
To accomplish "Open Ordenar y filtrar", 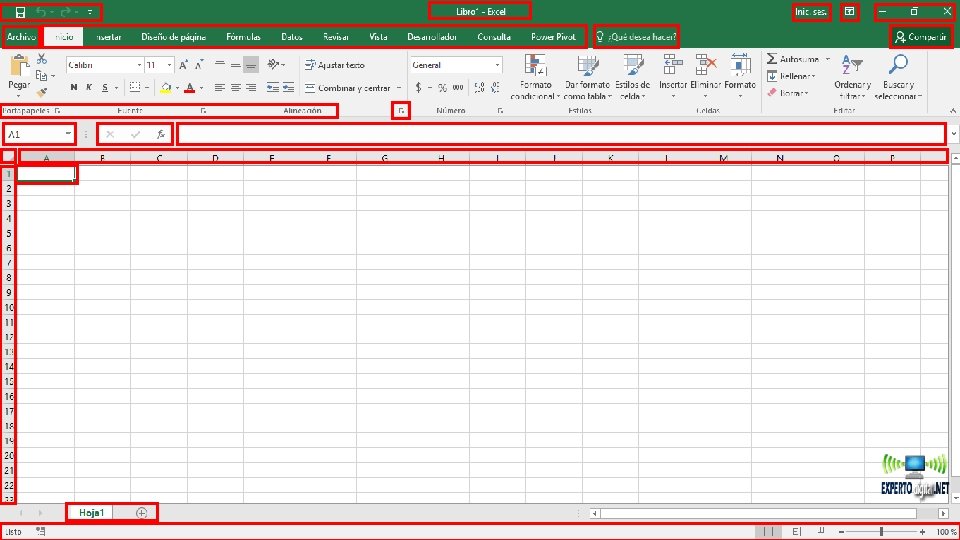I will pos(852,77).
